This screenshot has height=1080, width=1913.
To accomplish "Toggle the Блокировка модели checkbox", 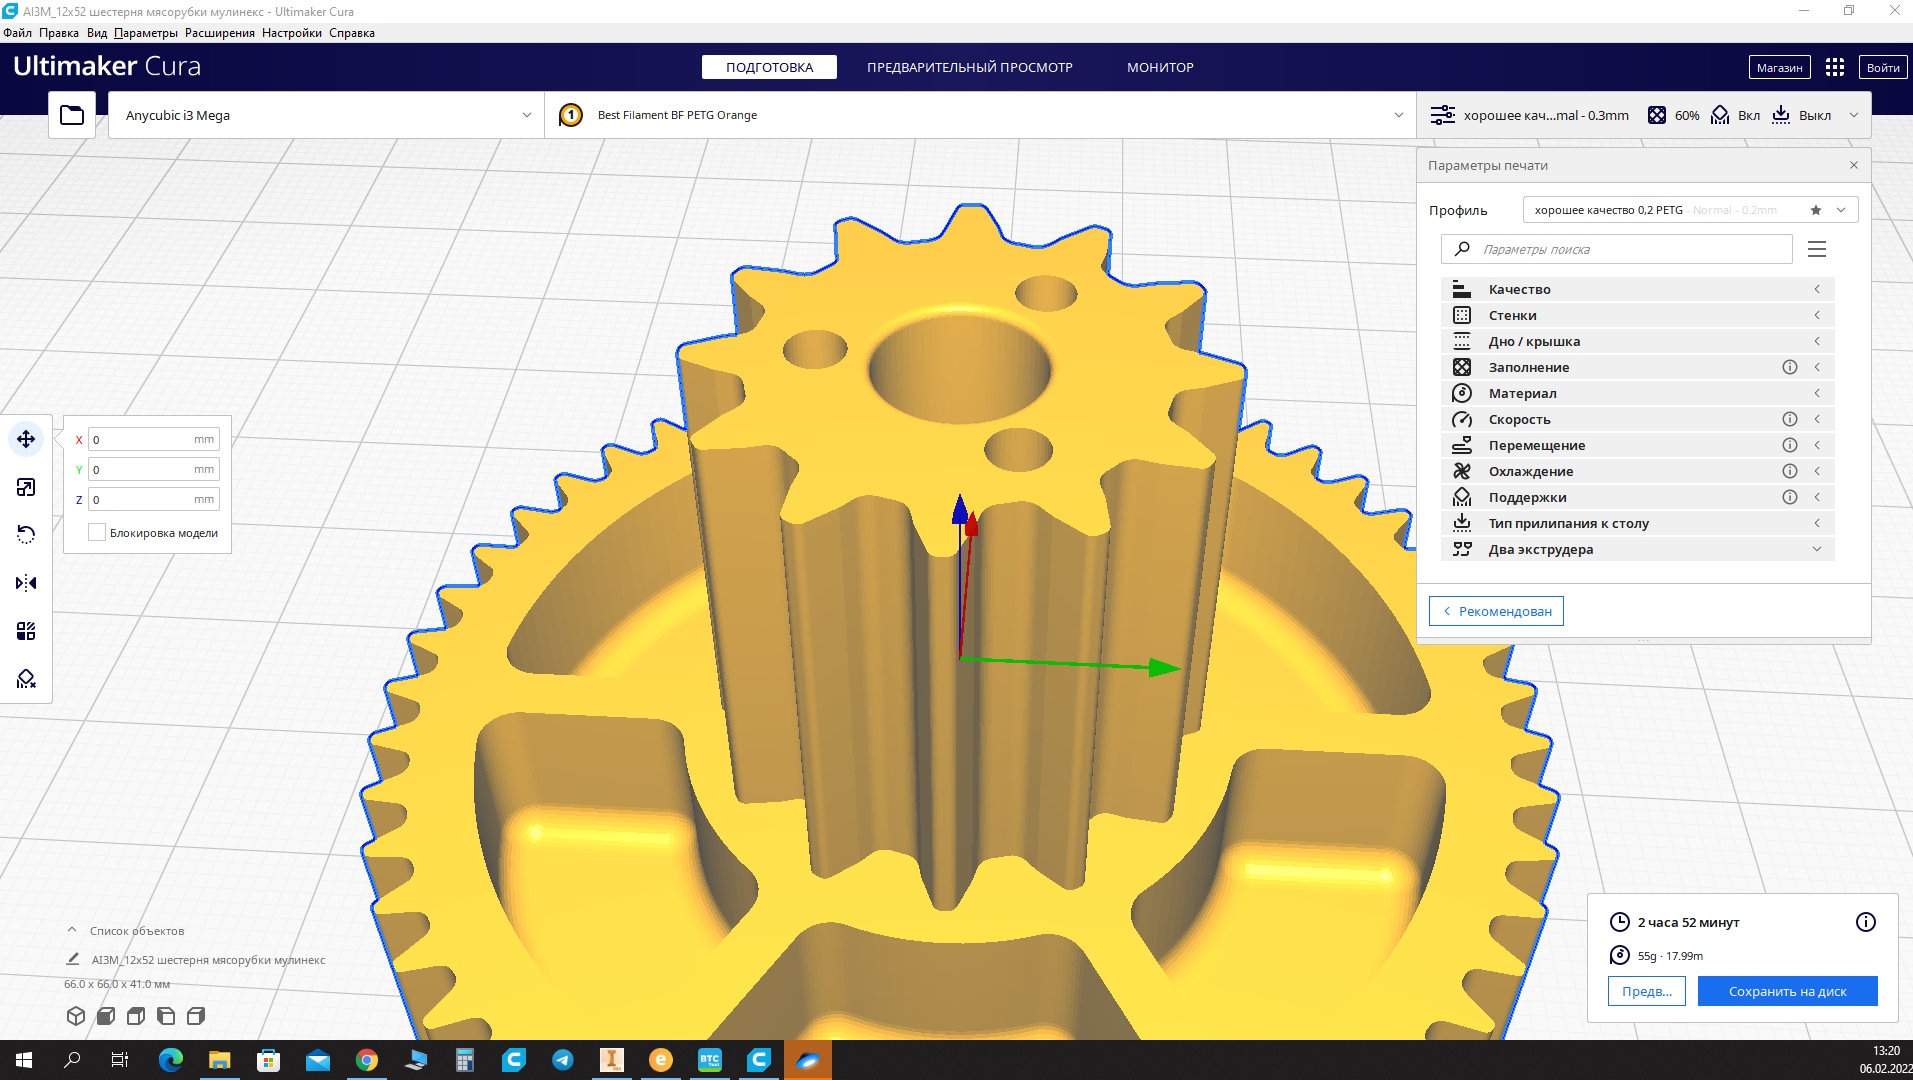I will [x=97, y=533].
